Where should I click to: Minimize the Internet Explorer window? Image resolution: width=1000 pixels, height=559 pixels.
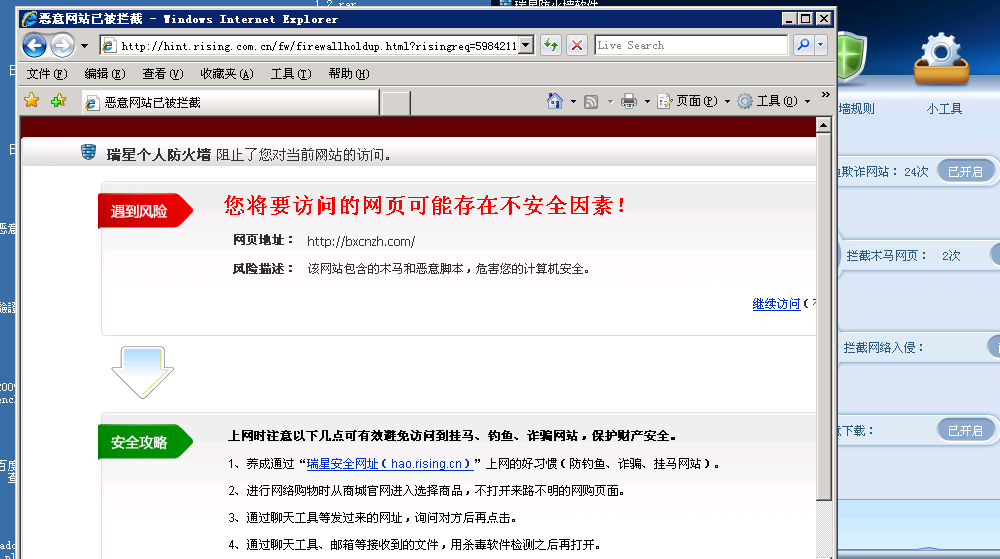coord(789,18)
